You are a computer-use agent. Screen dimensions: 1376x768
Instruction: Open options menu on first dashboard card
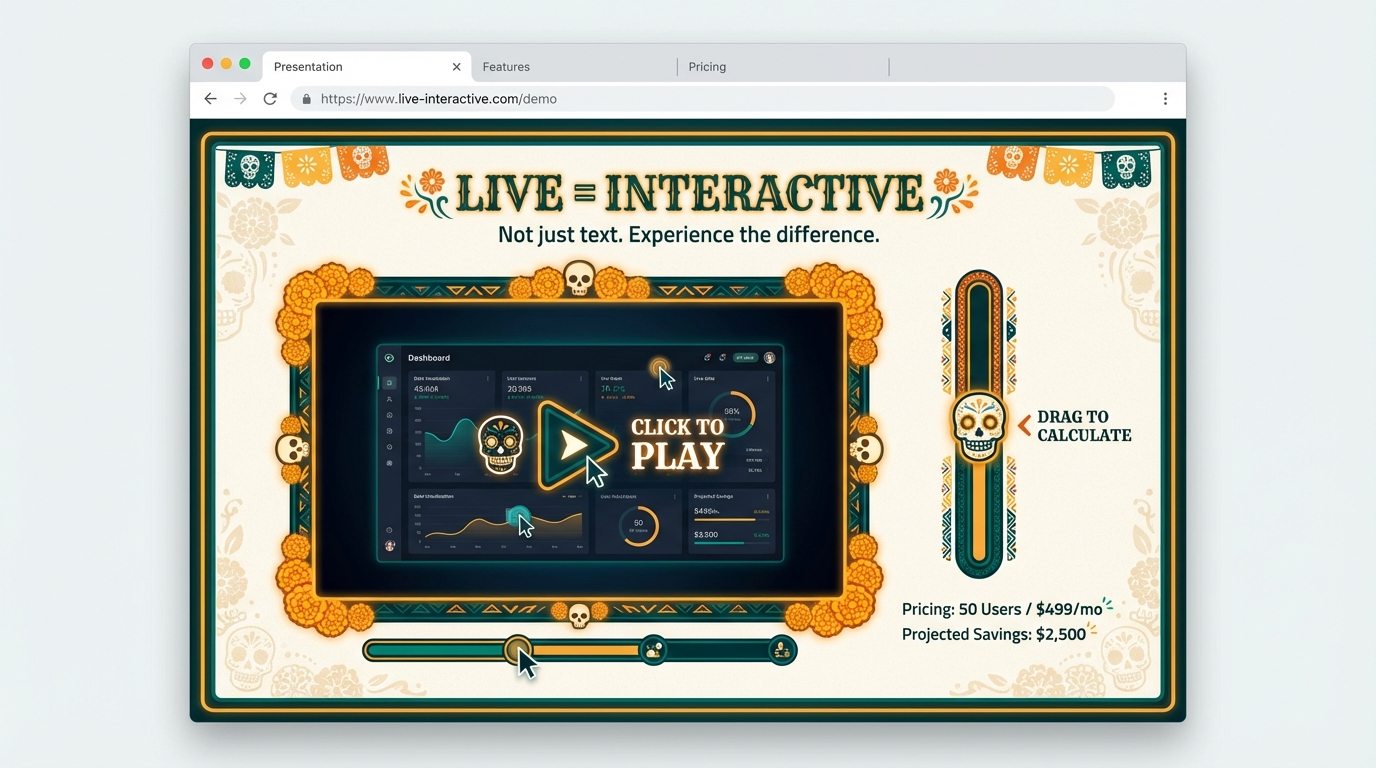(488, 379)
